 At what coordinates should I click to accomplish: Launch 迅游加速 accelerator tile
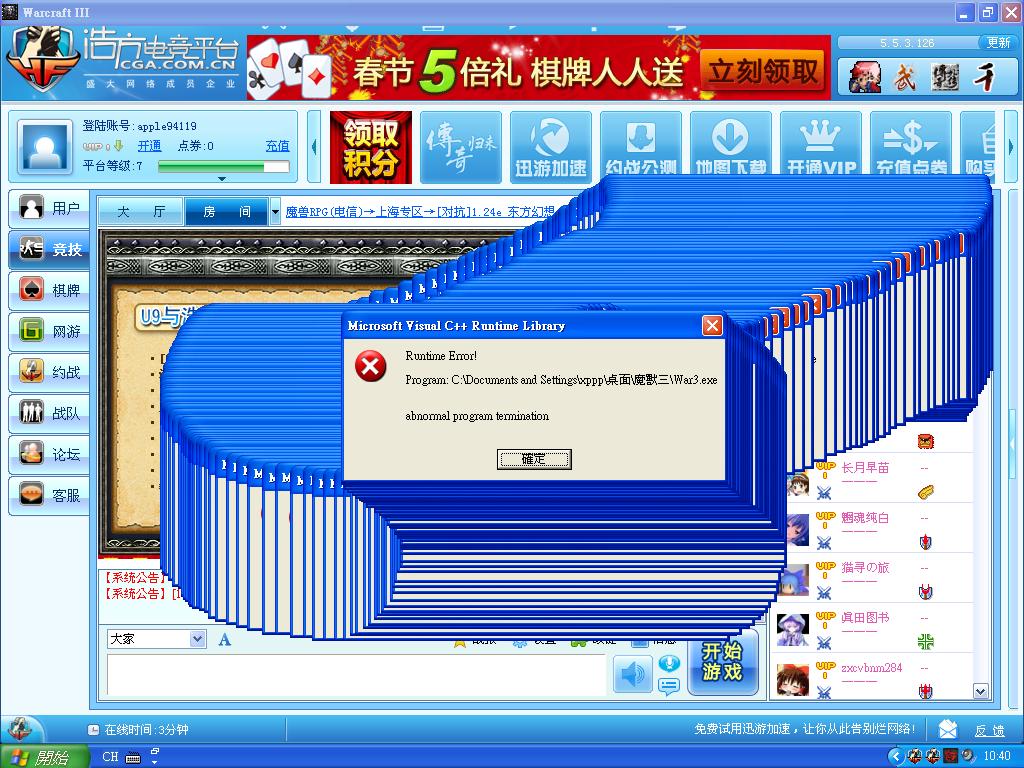pos(551,147)
